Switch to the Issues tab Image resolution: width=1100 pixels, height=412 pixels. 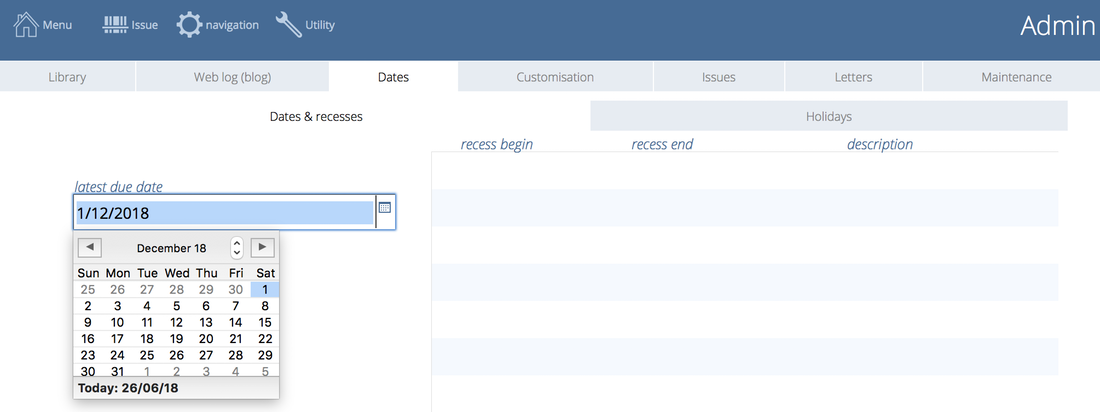[x=718, y=77]
